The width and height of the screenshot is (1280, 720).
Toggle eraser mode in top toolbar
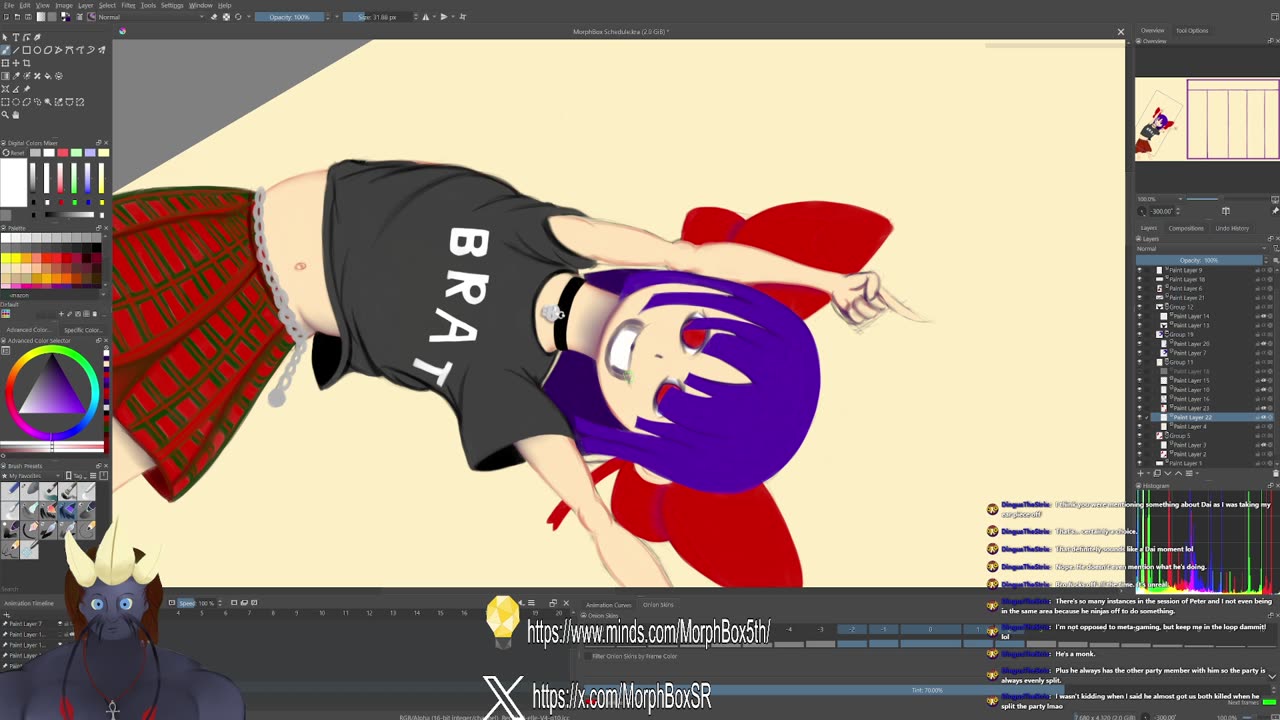(x=214, y=17)
